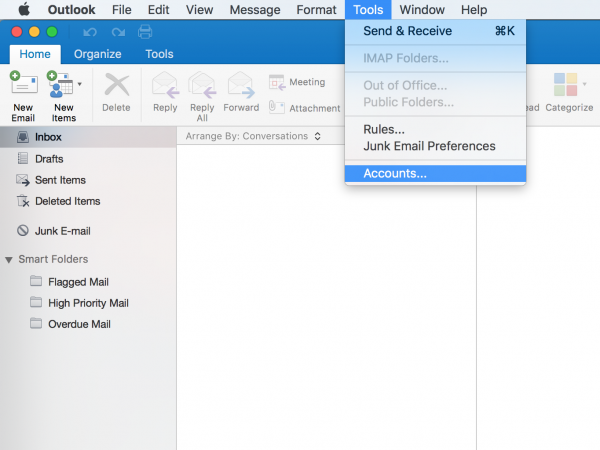Image resolution: width=600 pixels, height=450 pixels.
Task: Click the Forward envelope icon
Action: tap(241, 85)
